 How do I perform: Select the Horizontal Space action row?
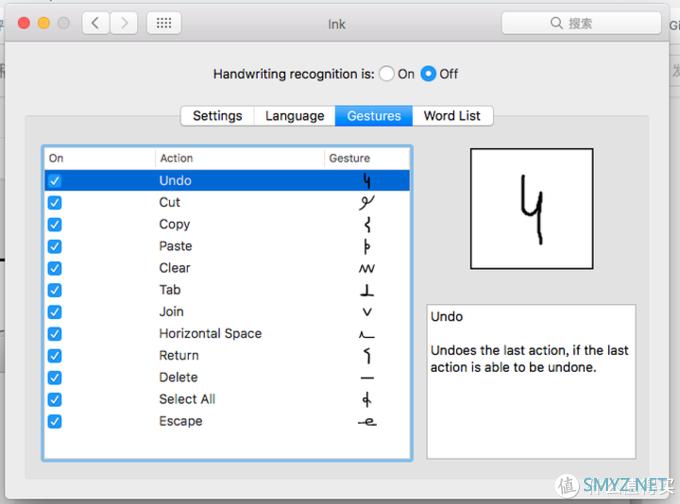point(227,334)
